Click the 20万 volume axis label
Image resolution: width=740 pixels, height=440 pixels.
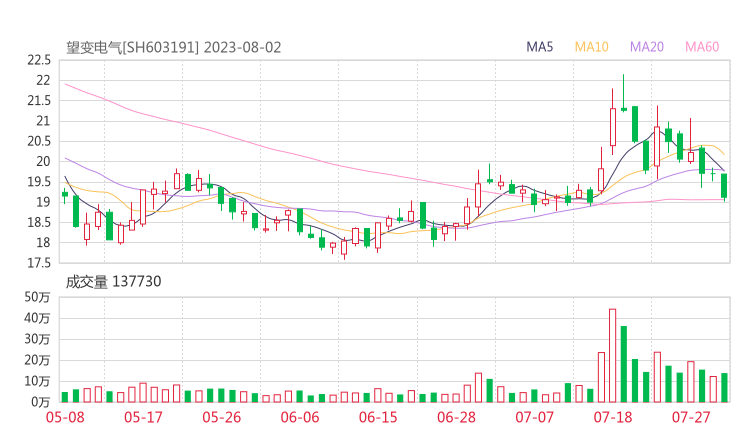[x=37, y=360]
